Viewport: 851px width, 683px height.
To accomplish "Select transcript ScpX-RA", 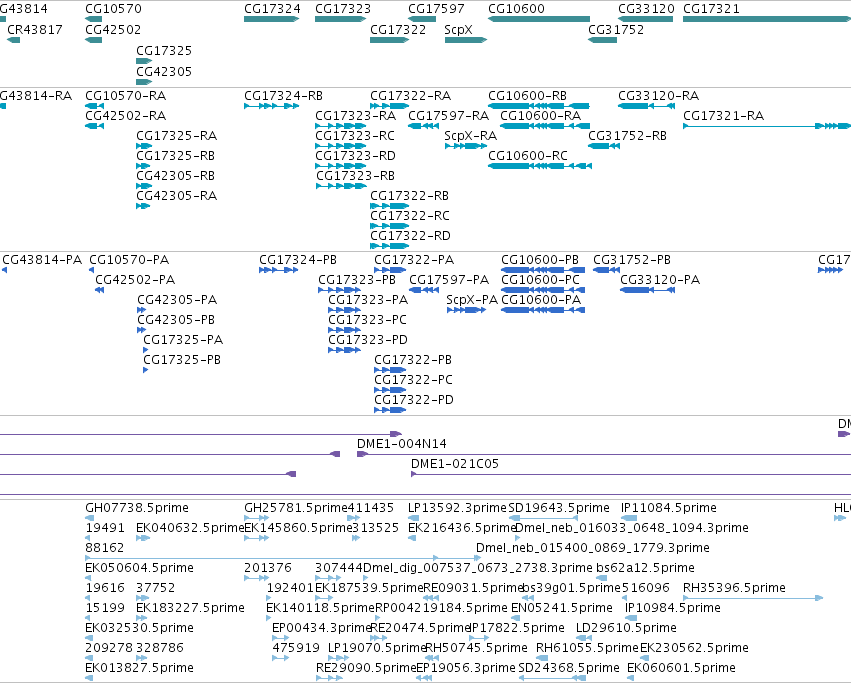I will [466, 146].
